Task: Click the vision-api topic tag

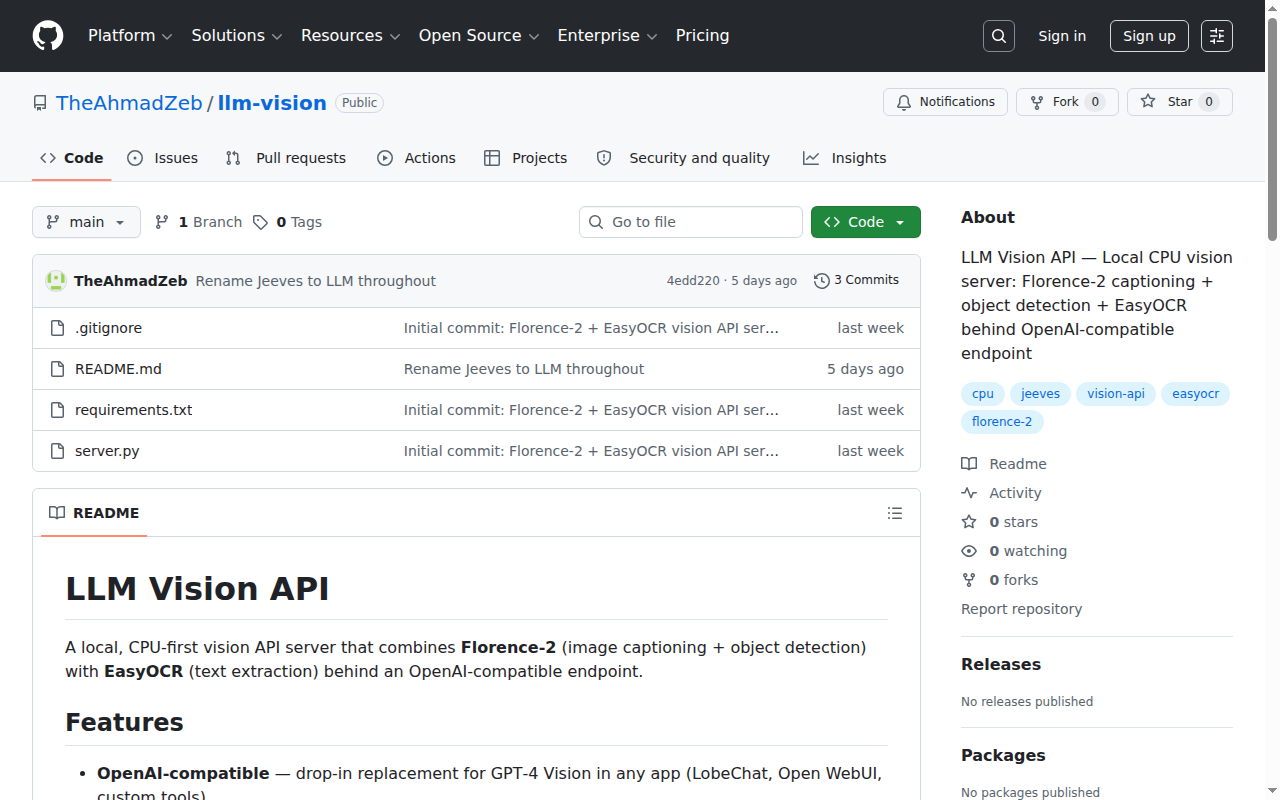Action: [1116, 394]
